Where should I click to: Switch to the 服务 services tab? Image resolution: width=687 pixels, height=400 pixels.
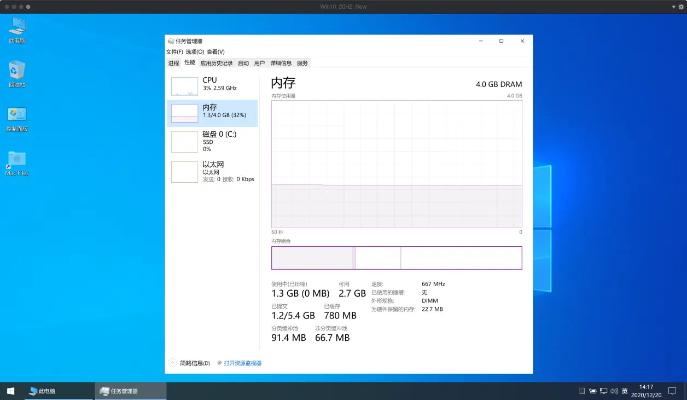tap(302, 62)
